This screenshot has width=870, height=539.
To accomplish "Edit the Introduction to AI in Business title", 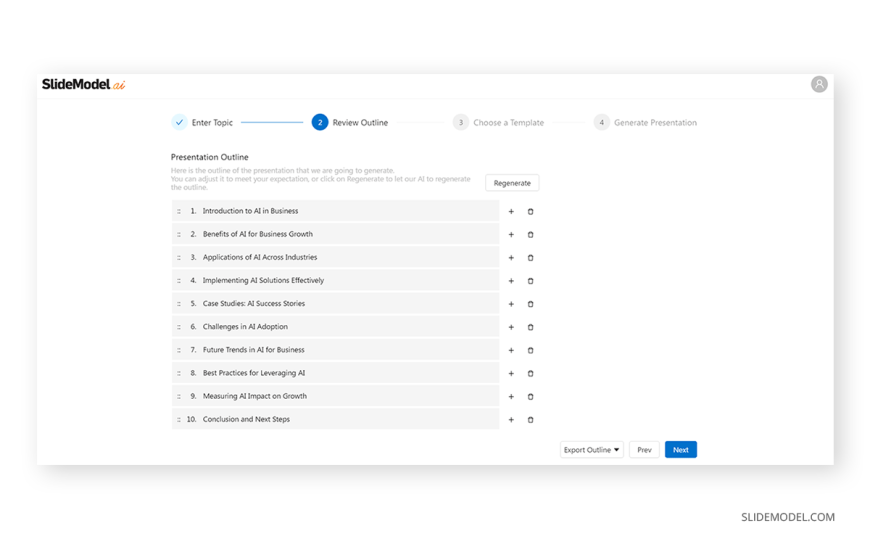I will click(x=250, y=211).
